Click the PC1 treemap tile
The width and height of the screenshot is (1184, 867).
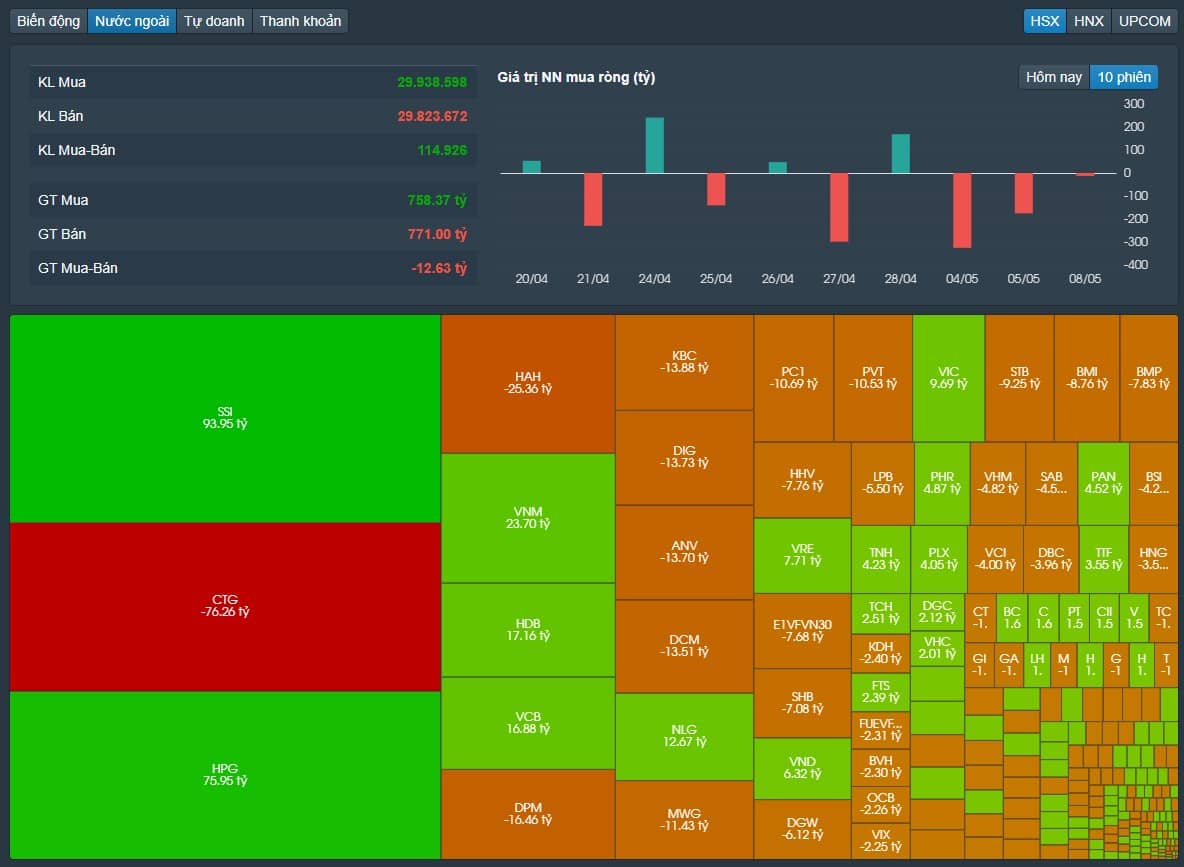pyautogui.click(x=794, y=378)
